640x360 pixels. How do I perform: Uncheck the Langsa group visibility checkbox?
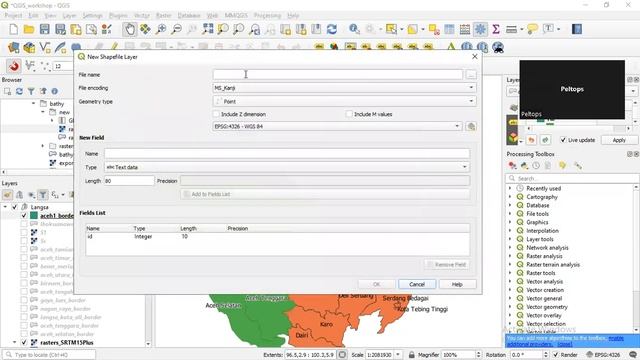pyautogui.click(x=15, y=207)
